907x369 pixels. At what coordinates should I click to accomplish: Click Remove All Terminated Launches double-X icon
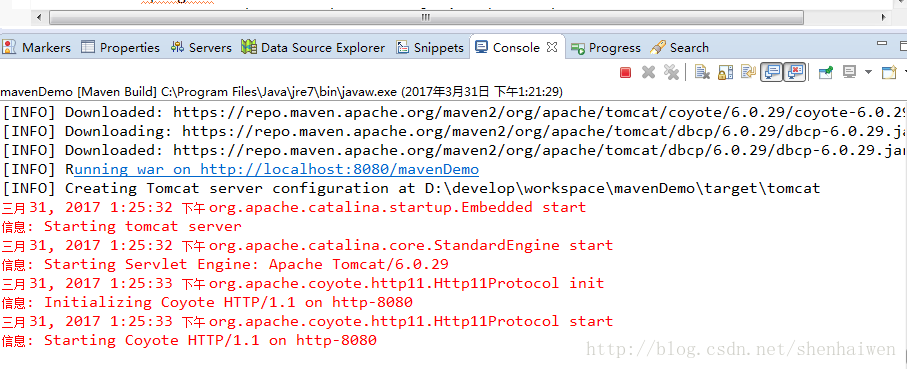(x=671, y=72)
